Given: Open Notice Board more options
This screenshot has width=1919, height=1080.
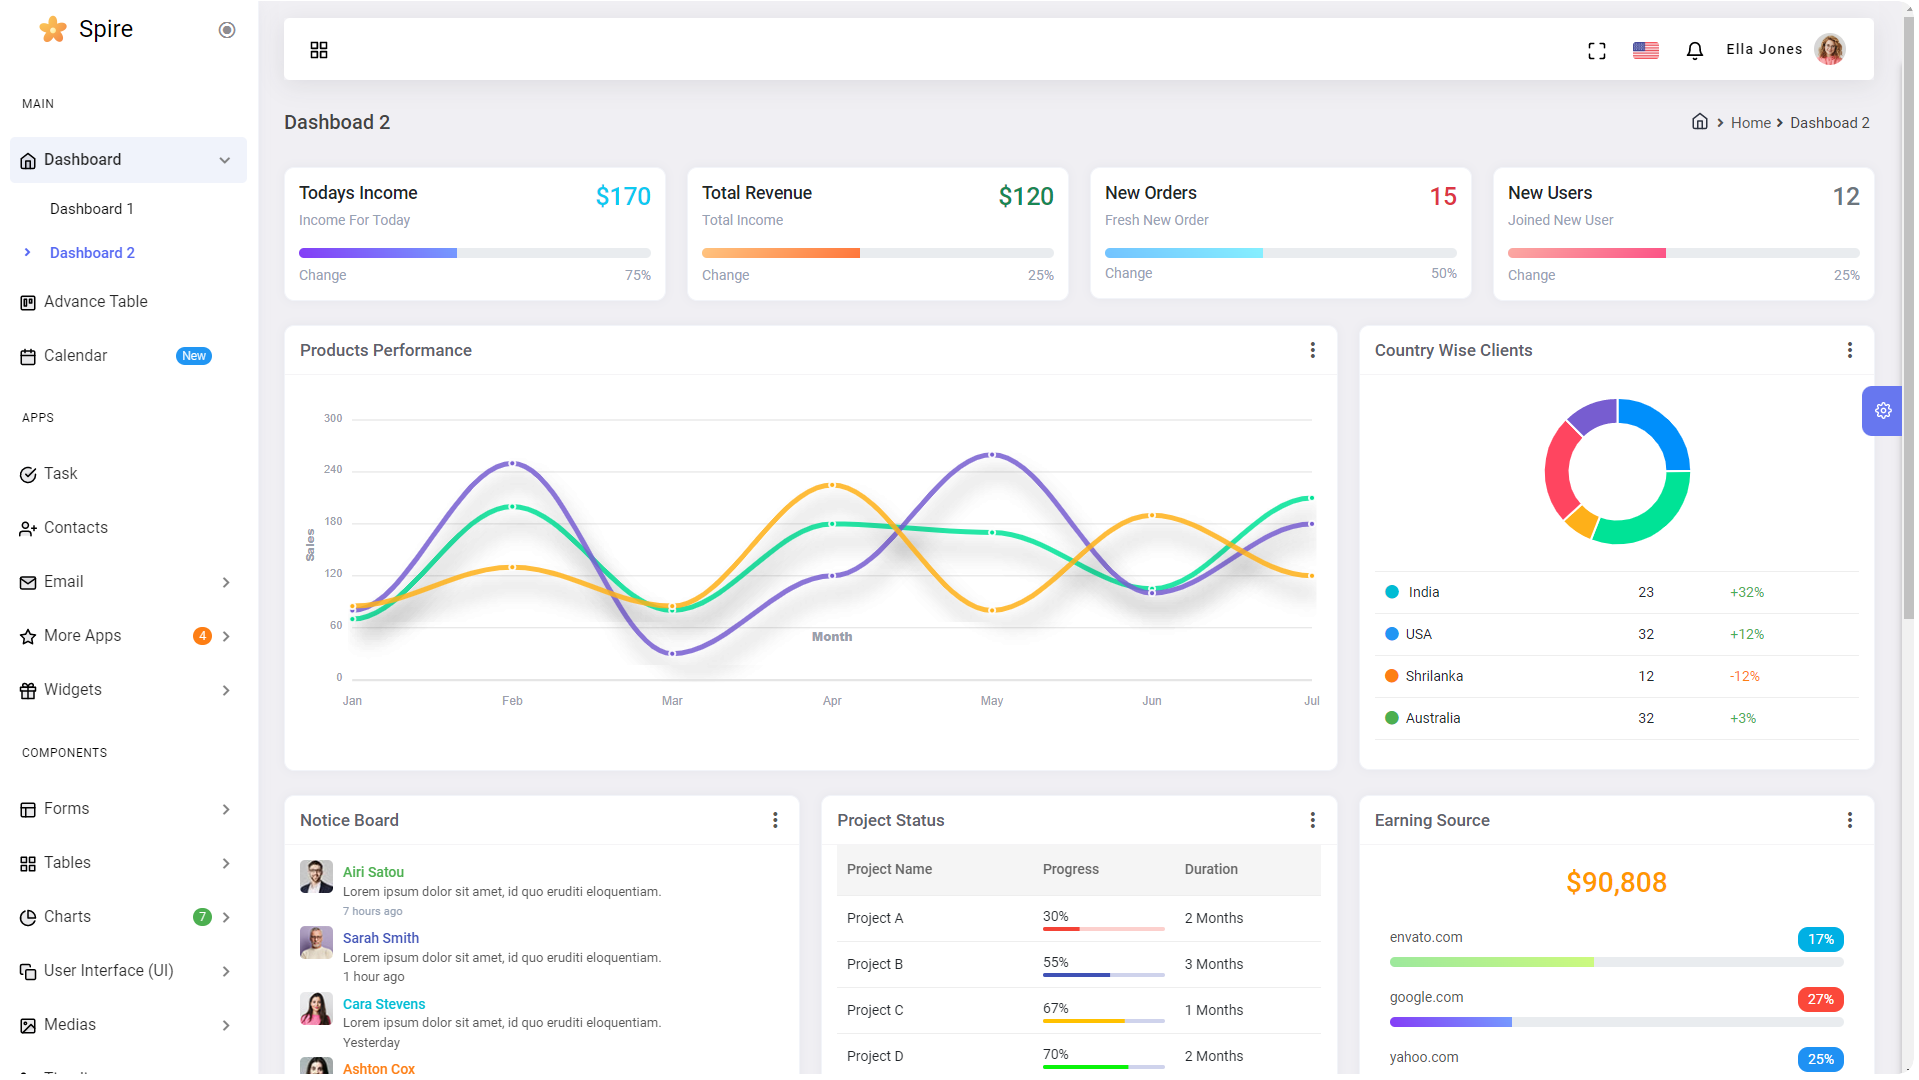Looking at the screenshot, I should (775, 820).
